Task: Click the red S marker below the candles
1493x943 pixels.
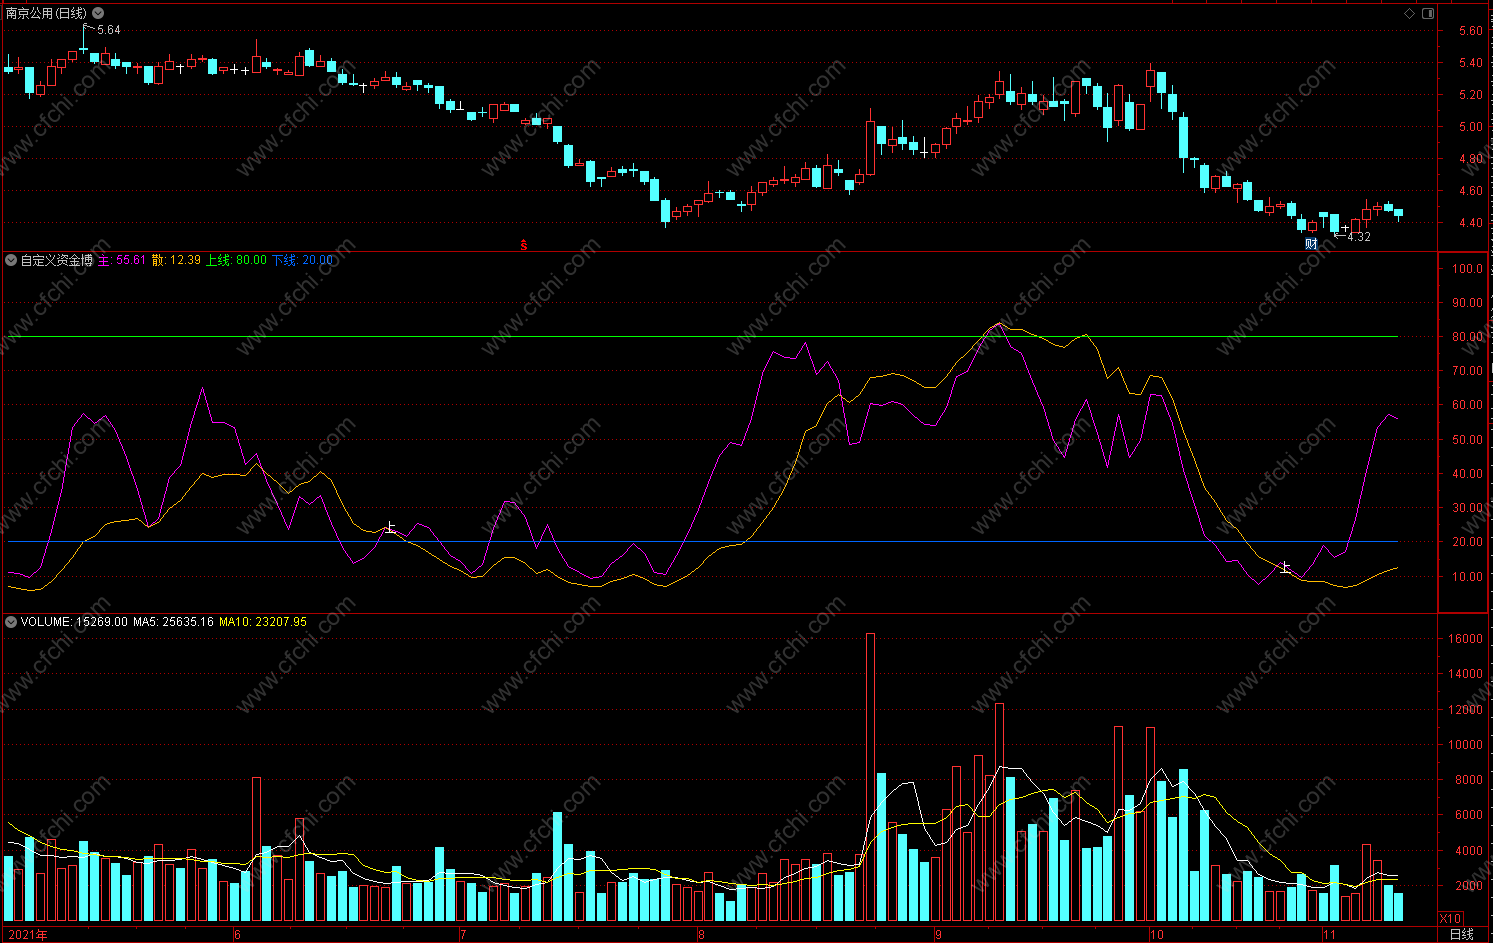Action: [523, 245]
